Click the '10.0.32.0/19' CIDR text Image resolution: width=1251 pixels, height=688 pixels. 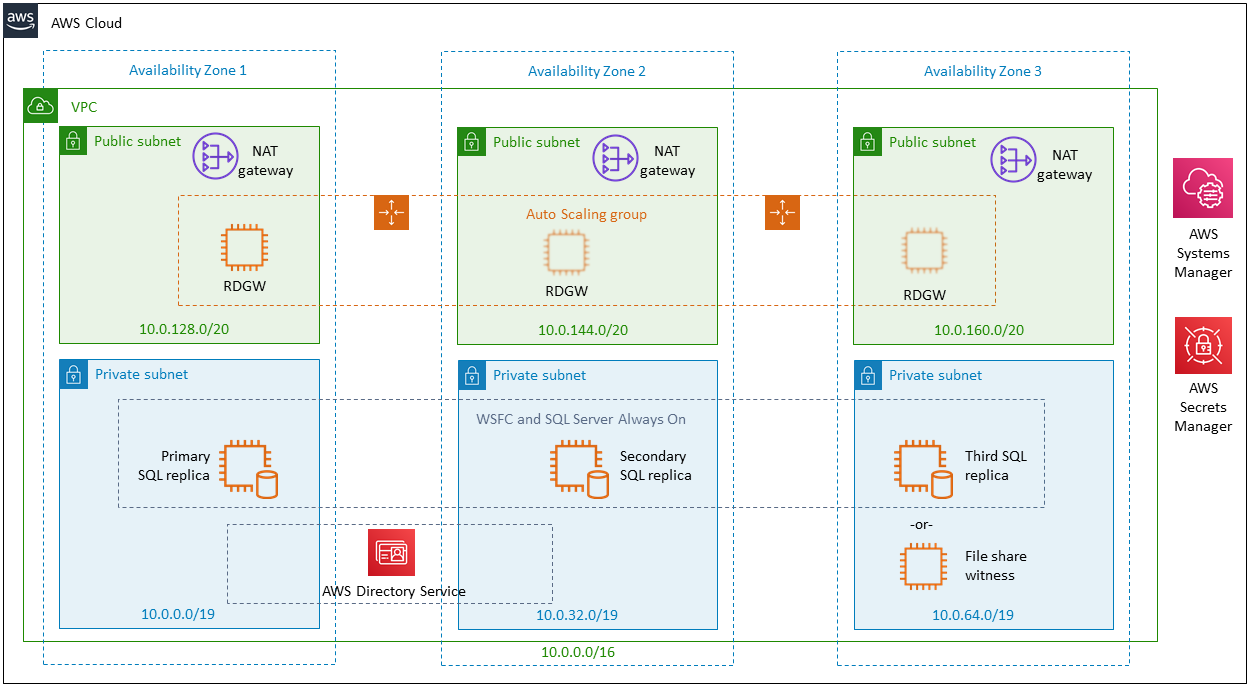pyautogui.click(x=577, y=615)
